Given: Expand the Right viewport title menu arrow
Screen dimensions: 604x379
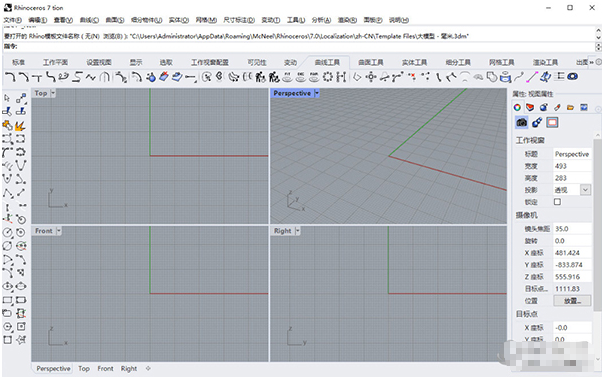Looking at the screenshot, I should click(x=297, y=231).
